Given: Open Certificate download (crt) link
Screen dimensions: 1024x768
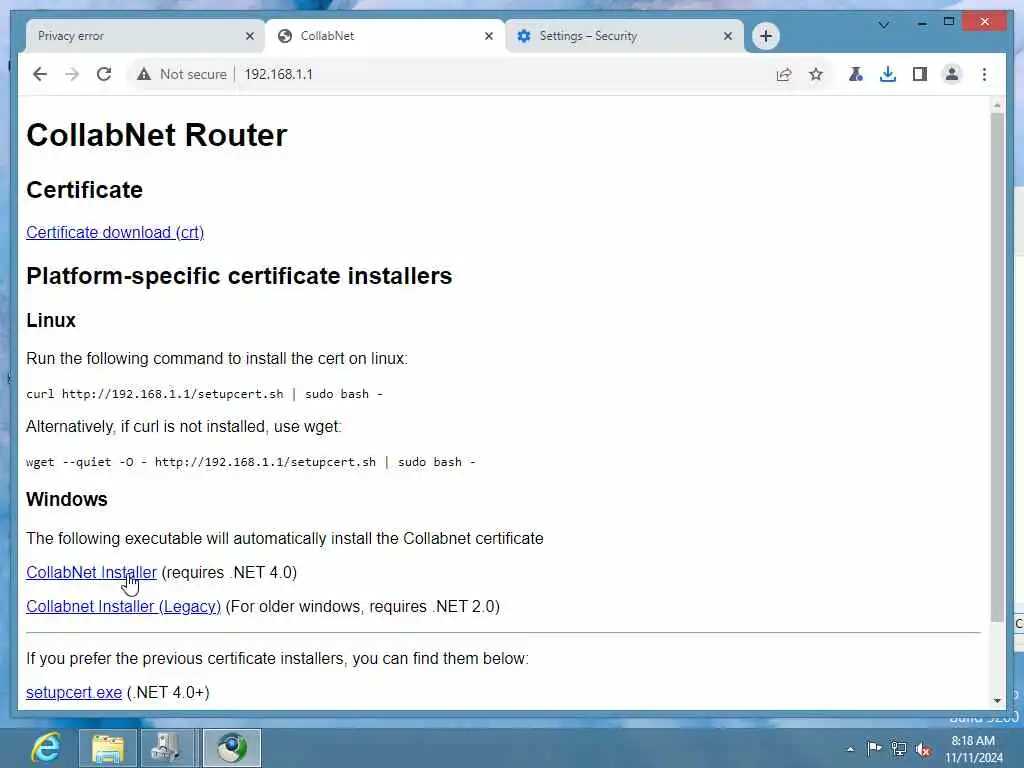Looking at the screenshot, I should point(115,232).
